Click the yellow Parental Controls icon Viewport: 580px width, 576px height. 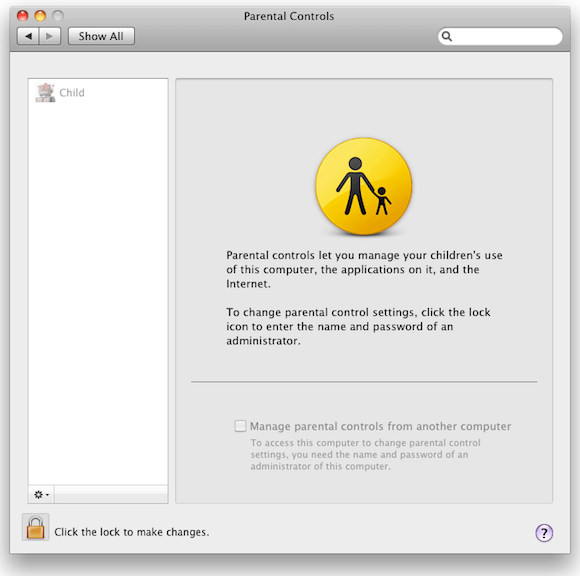pyautogui.click(x=364, y=186)
